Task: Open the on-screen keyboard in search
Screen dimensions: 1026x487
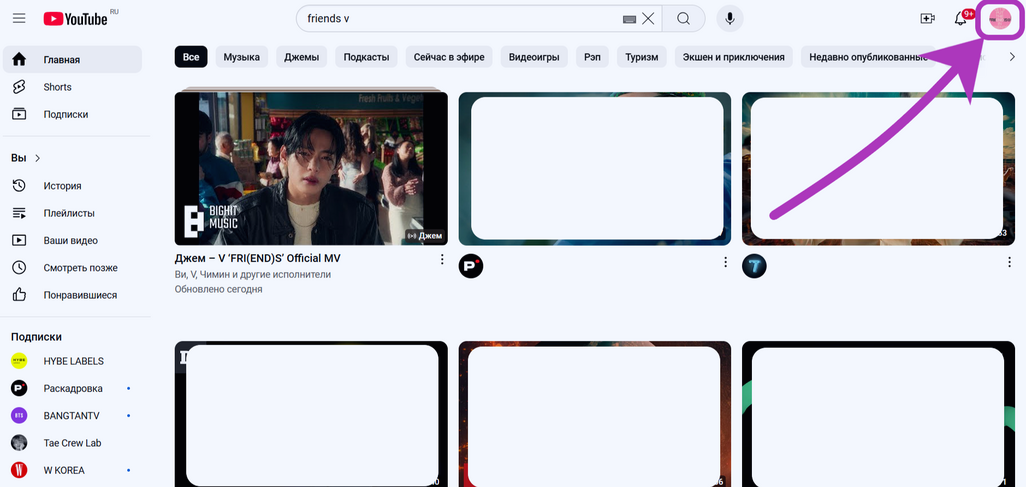Action: (629, 19)
